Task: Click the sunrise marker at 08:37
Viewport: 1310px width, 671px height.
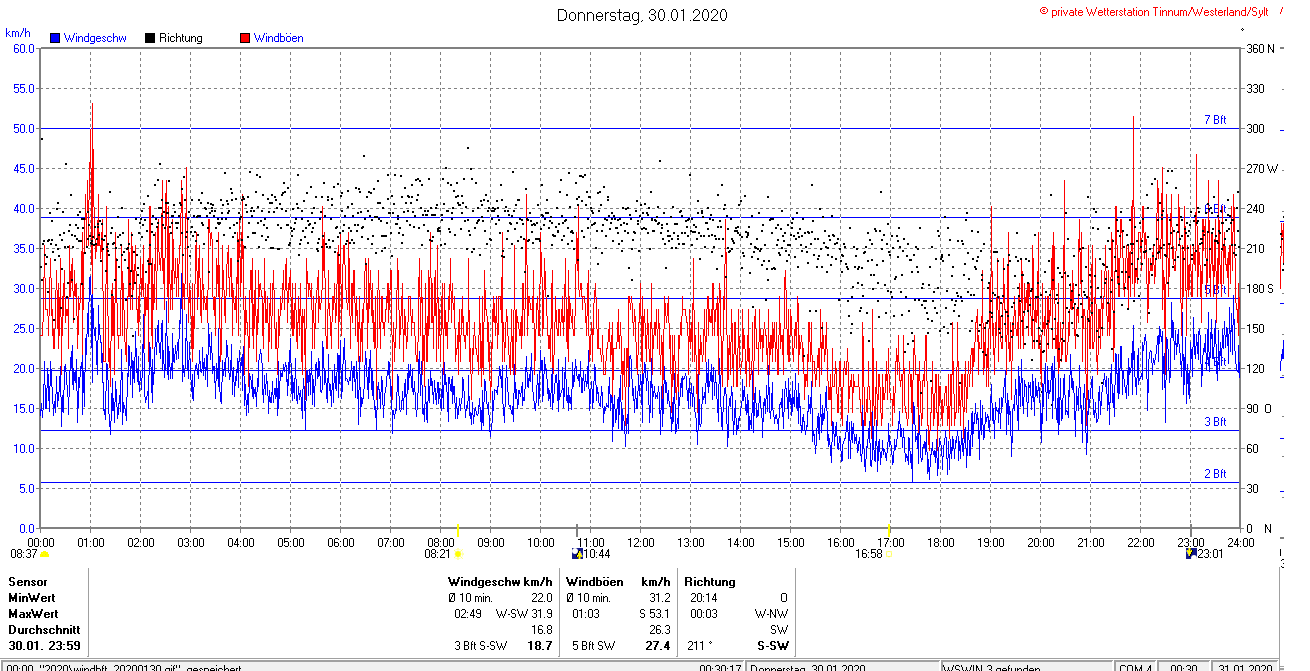Action: [44, 553]
